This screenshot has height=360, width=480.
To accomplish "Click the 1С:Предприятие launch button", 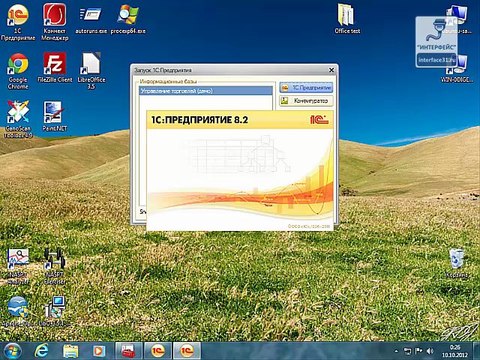I will 306,88.
